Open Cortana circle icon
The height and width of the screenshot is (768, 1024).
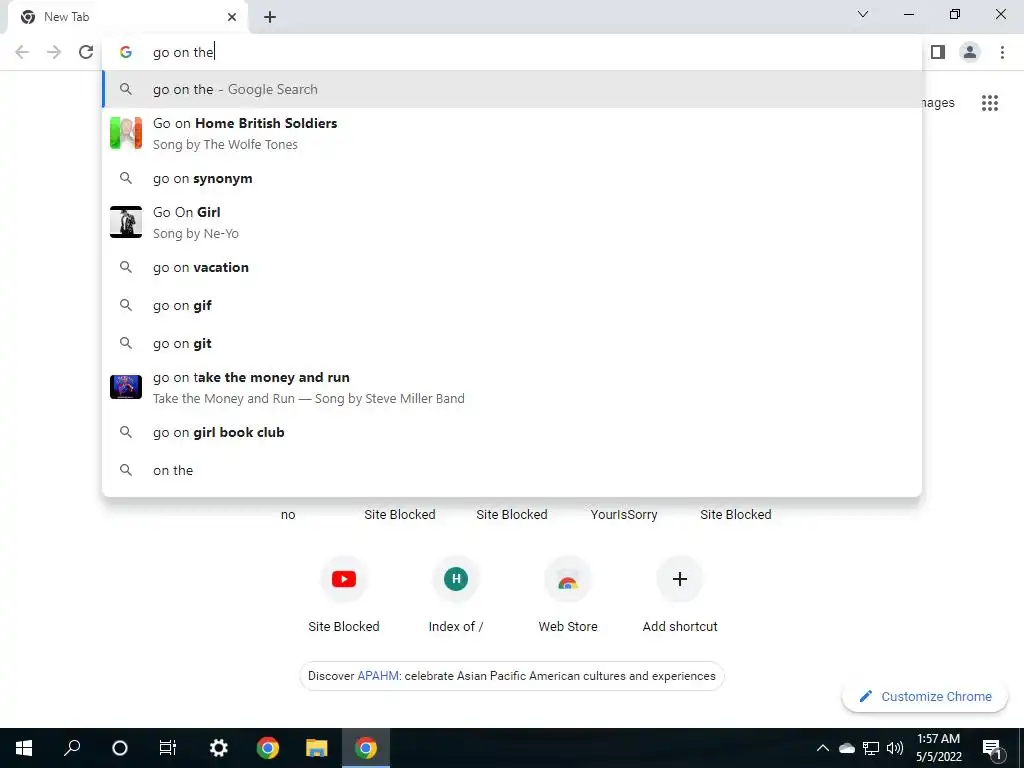[x=120, y=748]
